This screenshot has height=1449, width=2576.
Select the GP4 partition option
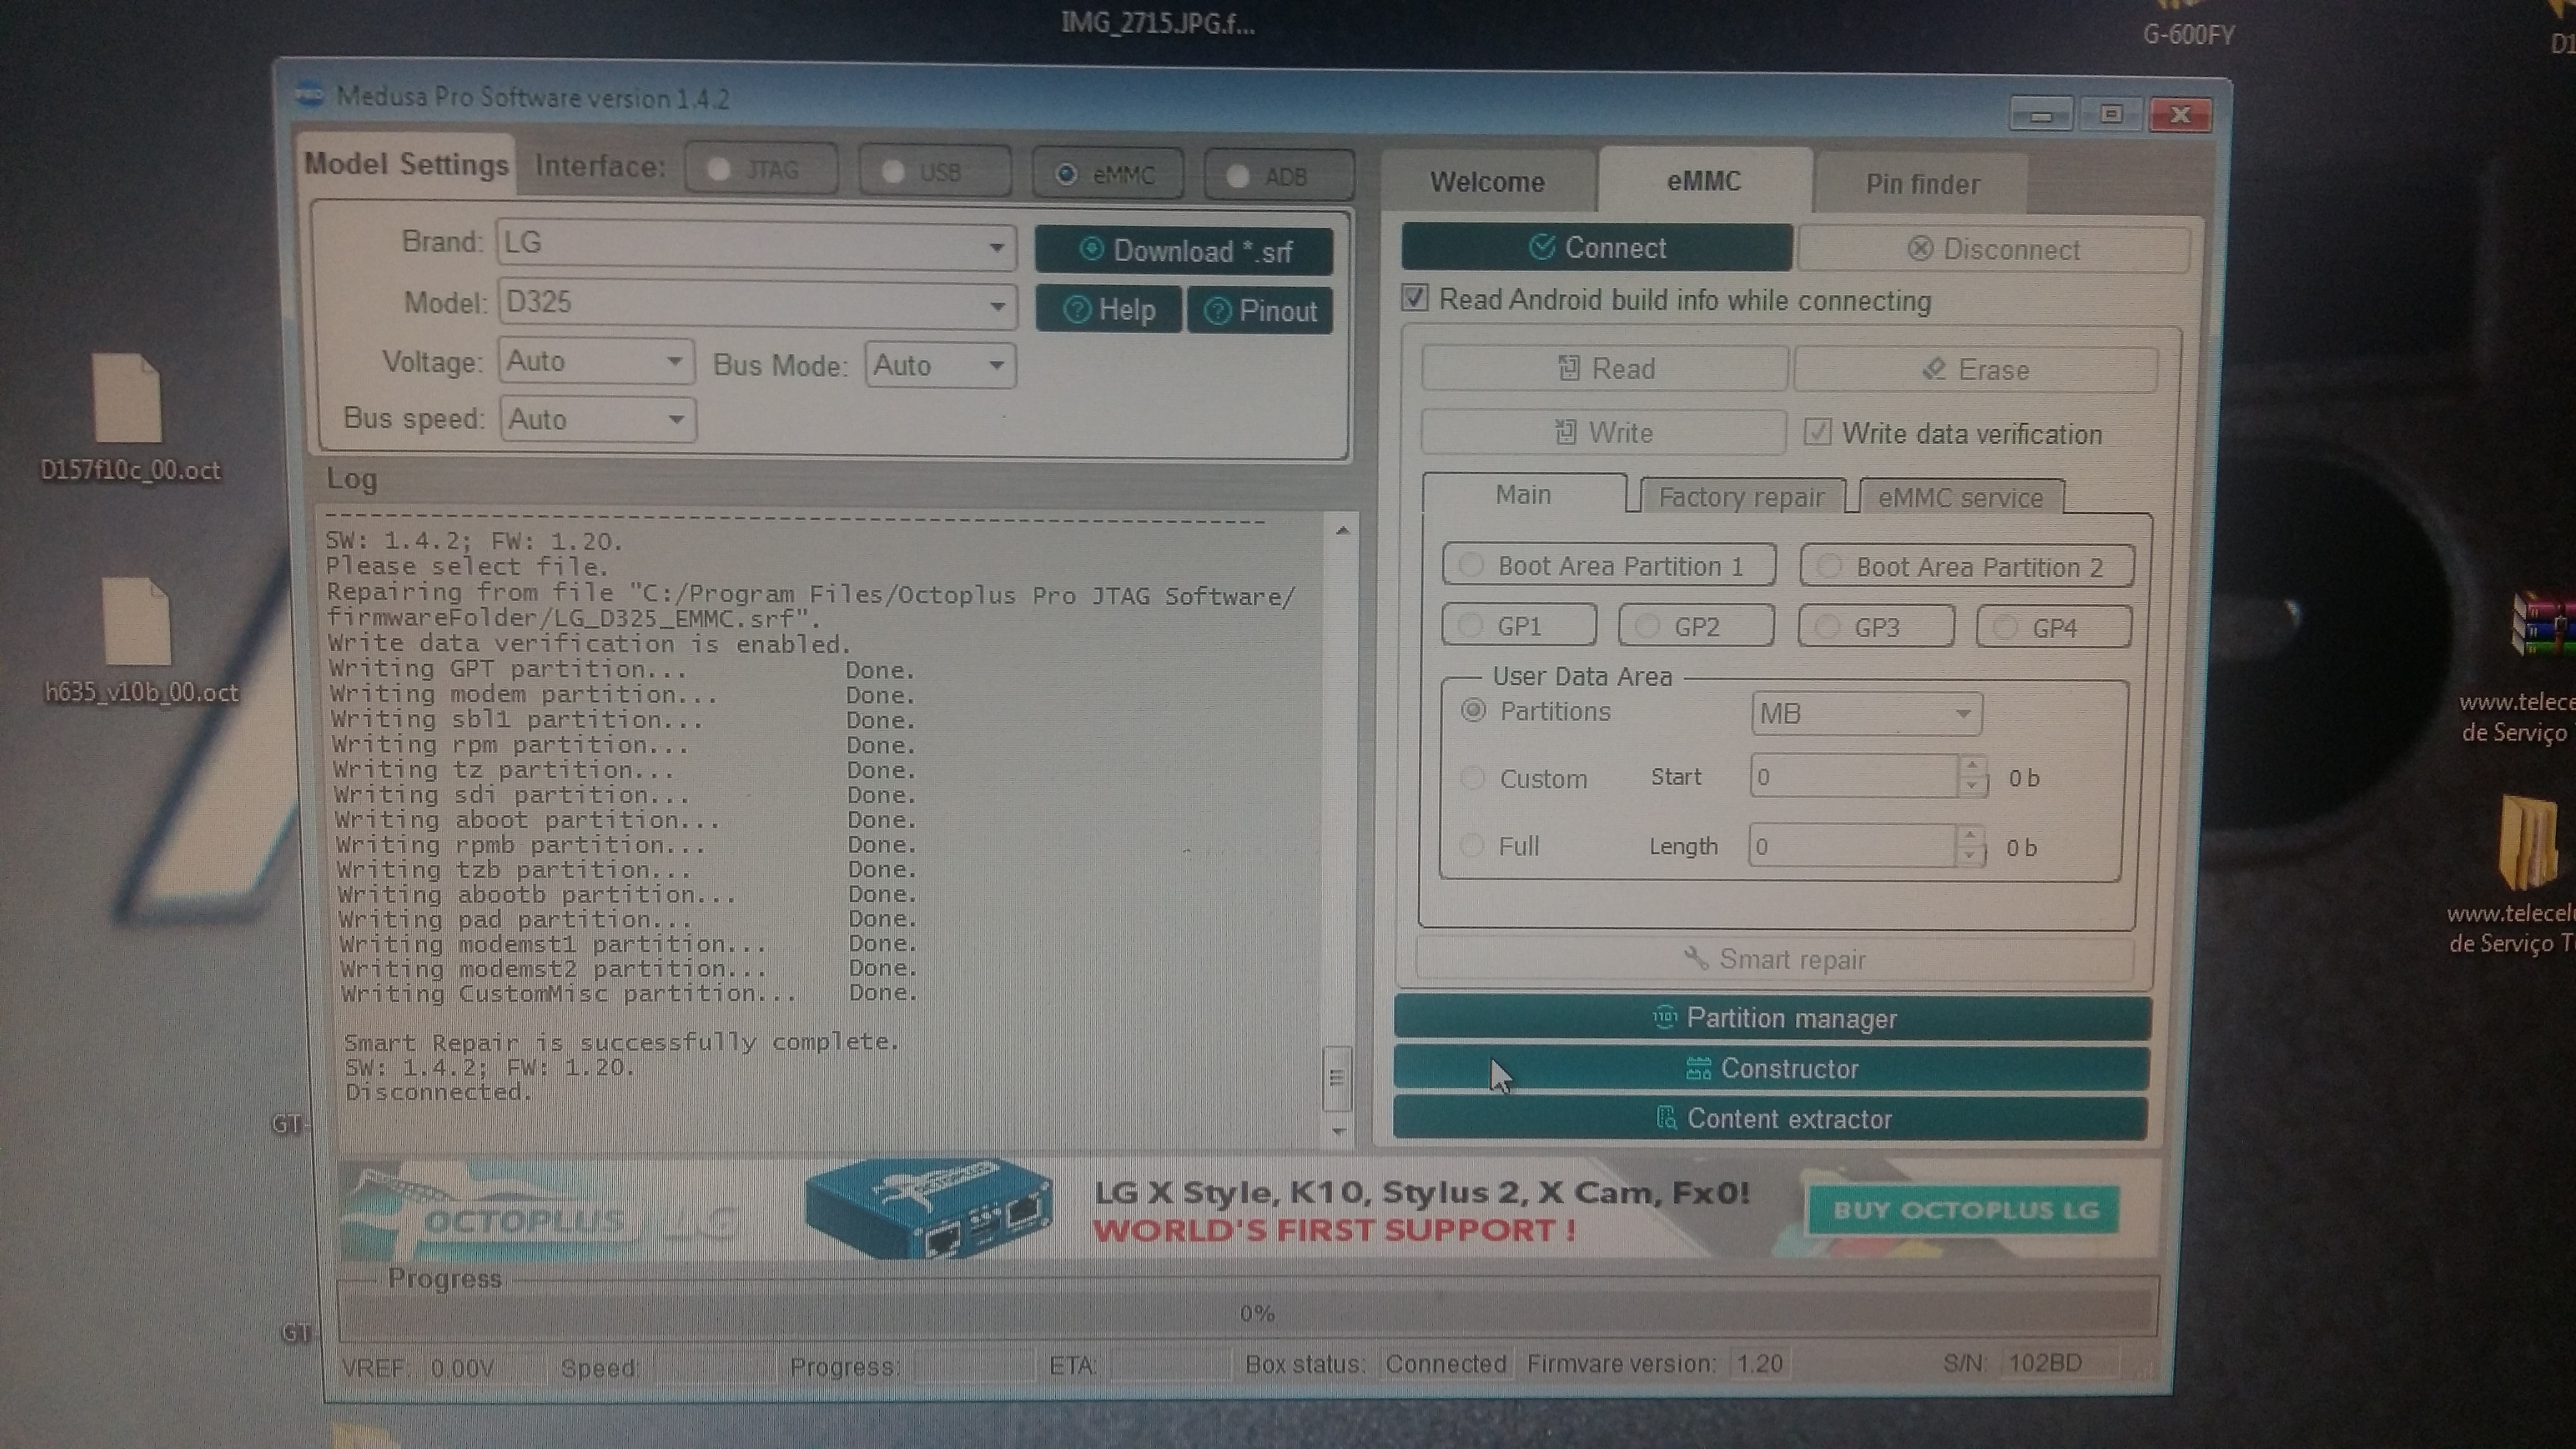(x=2054, y=628)
